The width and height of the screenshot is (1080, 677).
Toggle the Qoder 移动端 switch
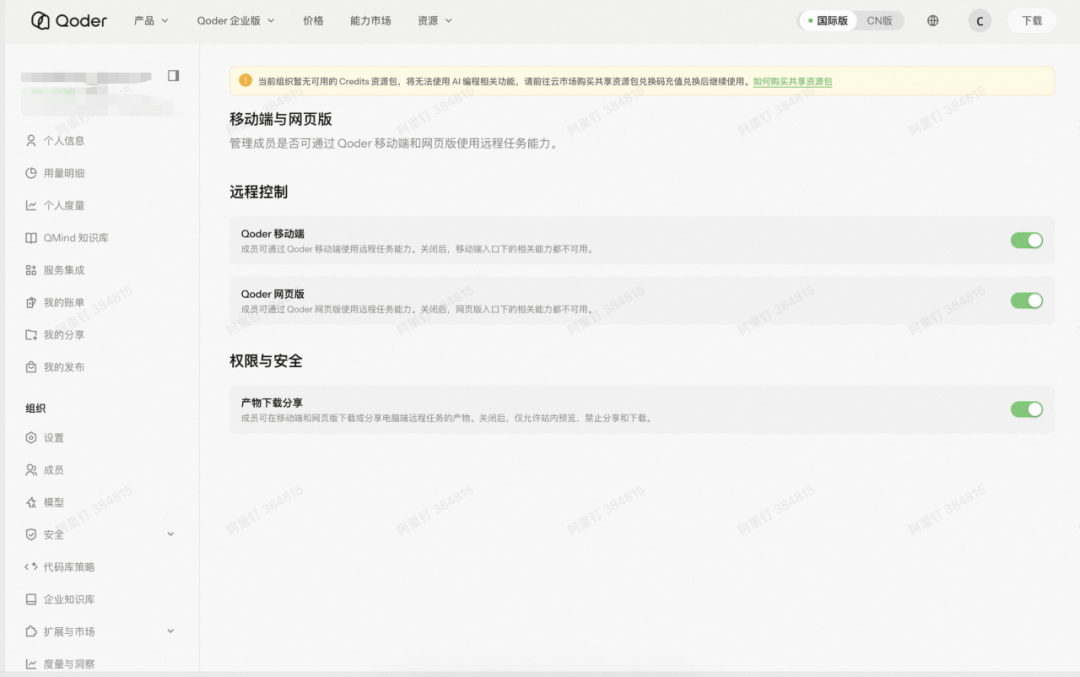click(x=1026, y=240)
